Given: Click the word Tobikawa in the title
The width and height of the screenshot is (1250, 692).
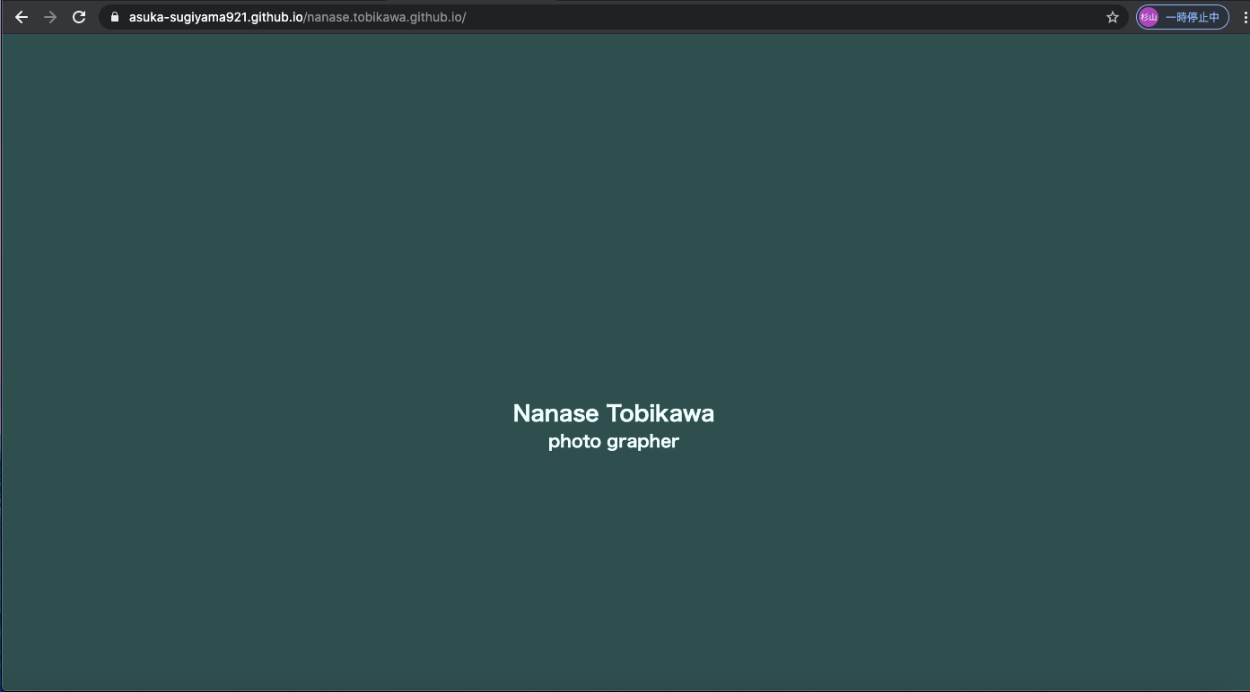Looking at the screenshot, I should pos(660,413).
